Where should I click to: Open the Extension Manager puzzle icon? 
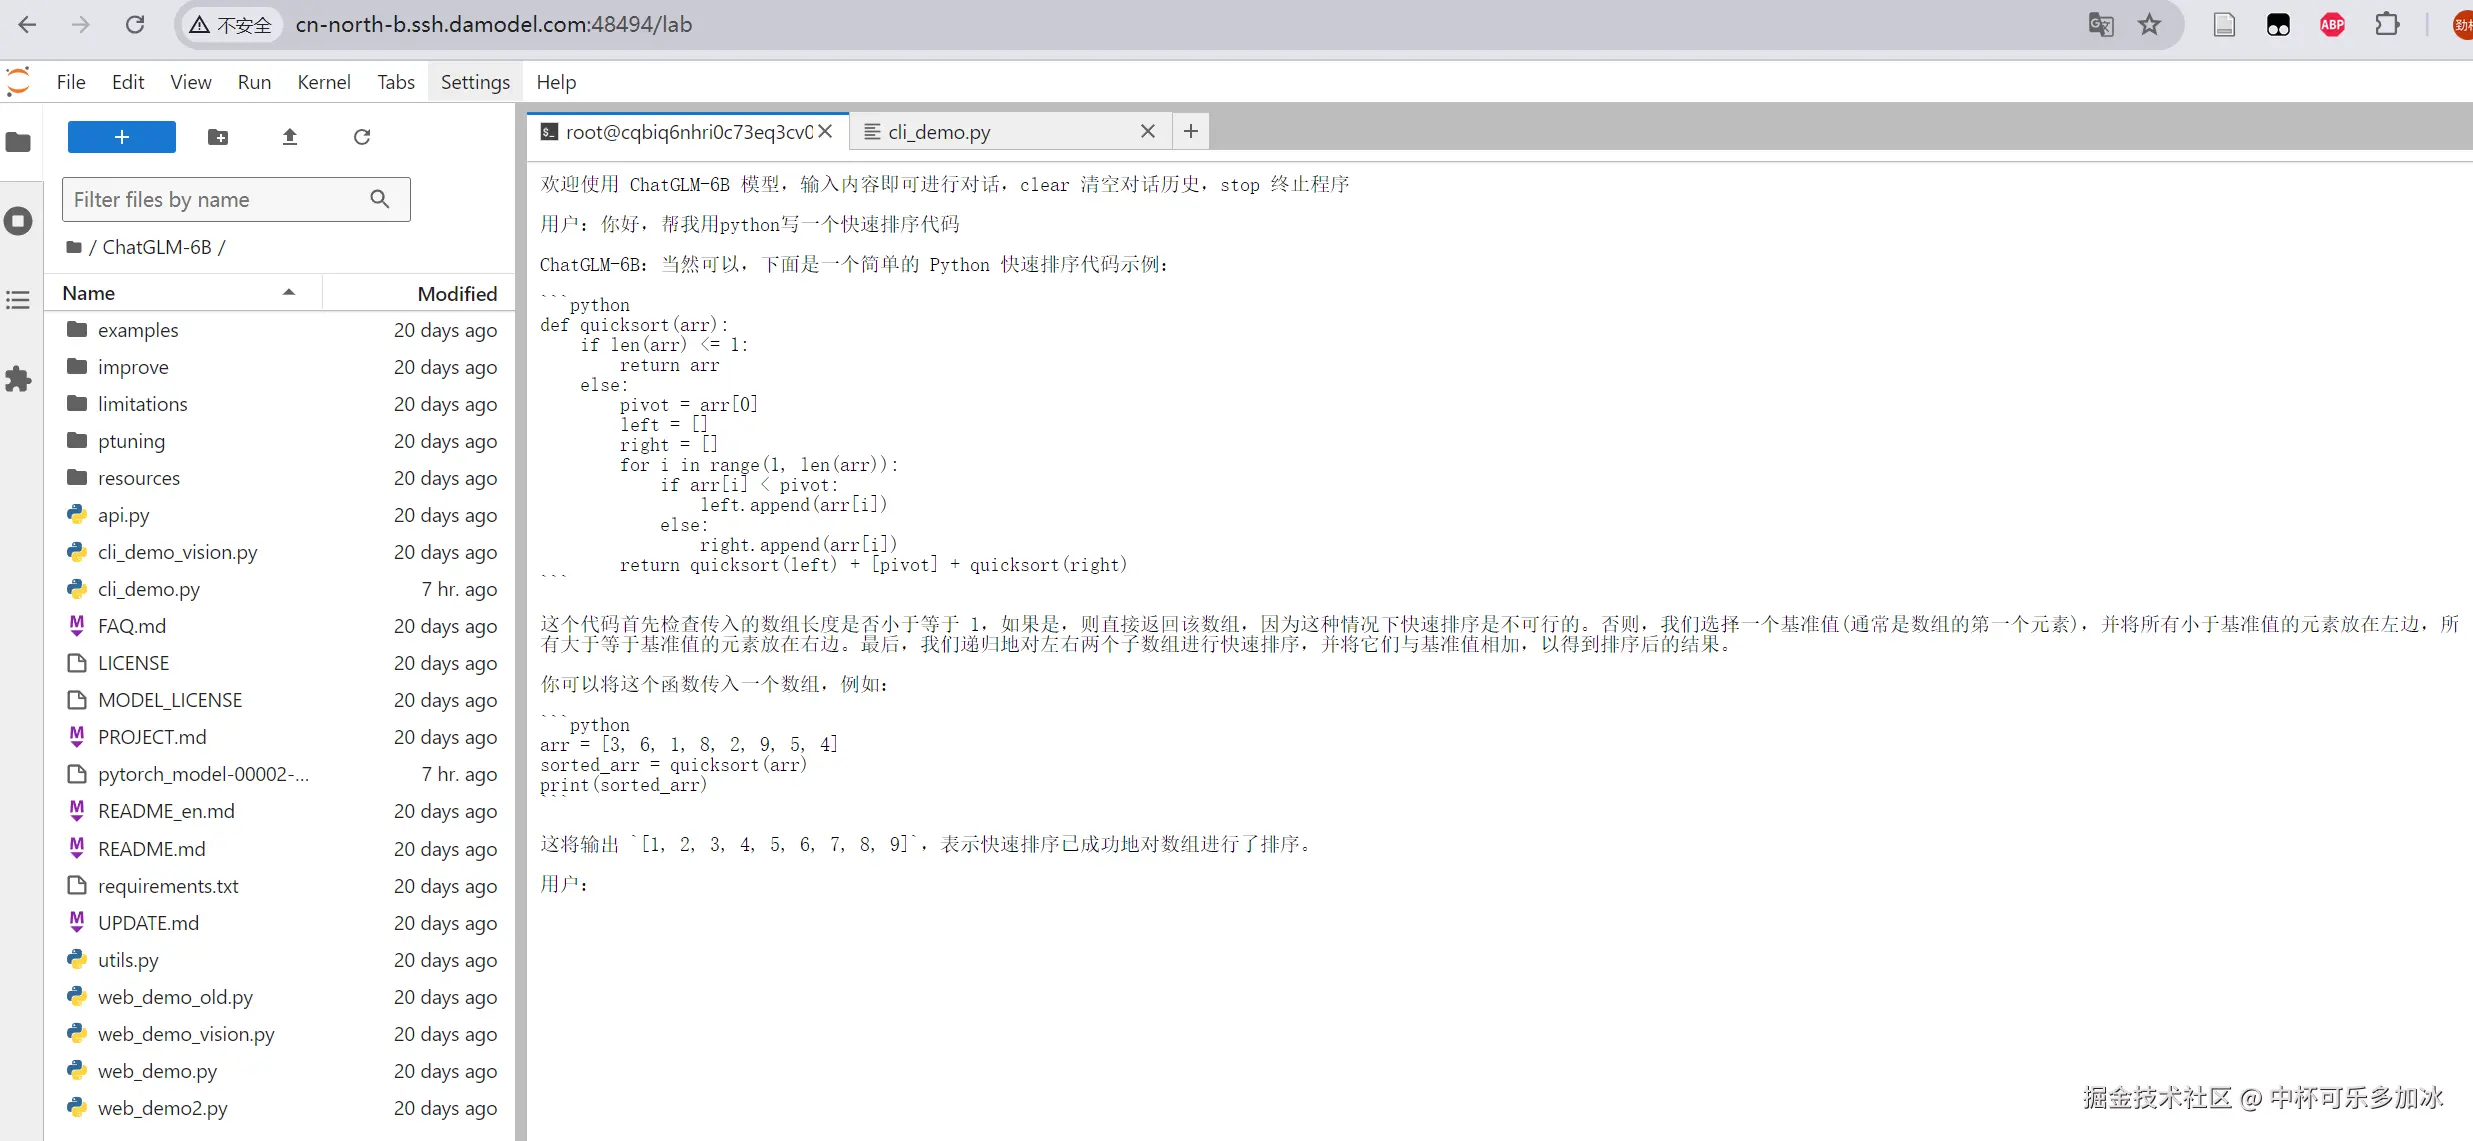pyautogui.click(x=18, y=379)
